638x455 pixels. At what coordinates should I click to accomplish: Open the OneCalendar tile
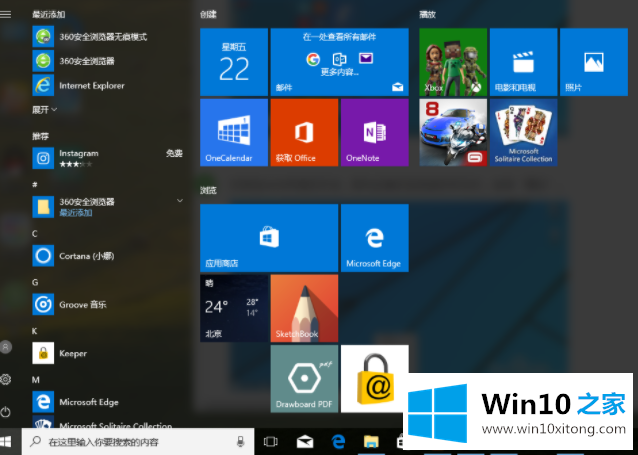coord(234,132)
